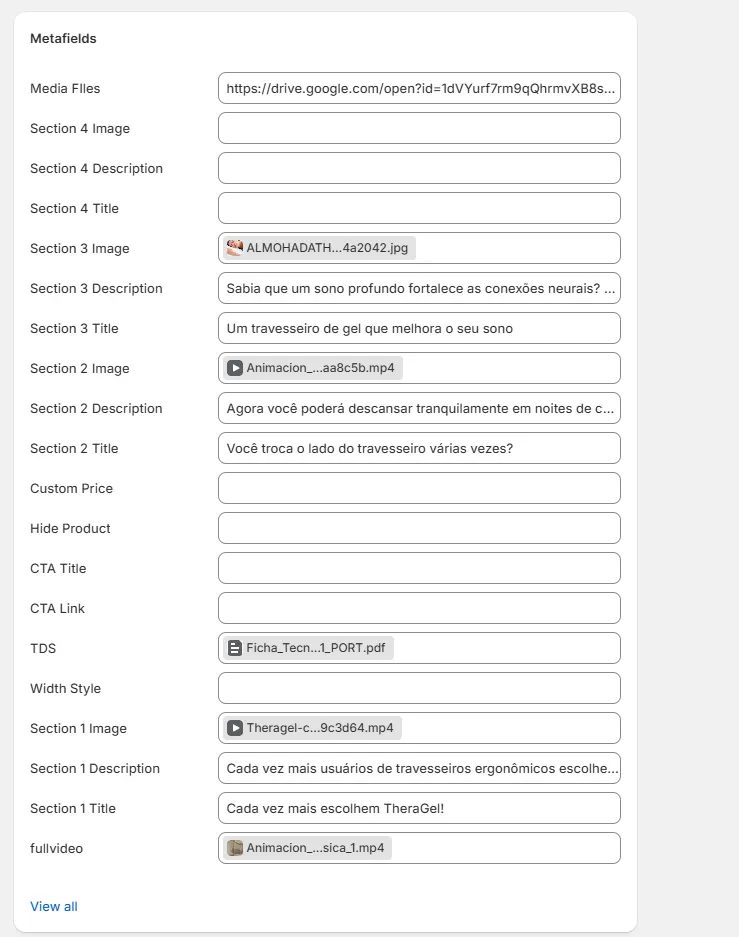The height and width of the screenshot is (937, 739).
Task: Open the View all metafields link
Action: [54, 907]
